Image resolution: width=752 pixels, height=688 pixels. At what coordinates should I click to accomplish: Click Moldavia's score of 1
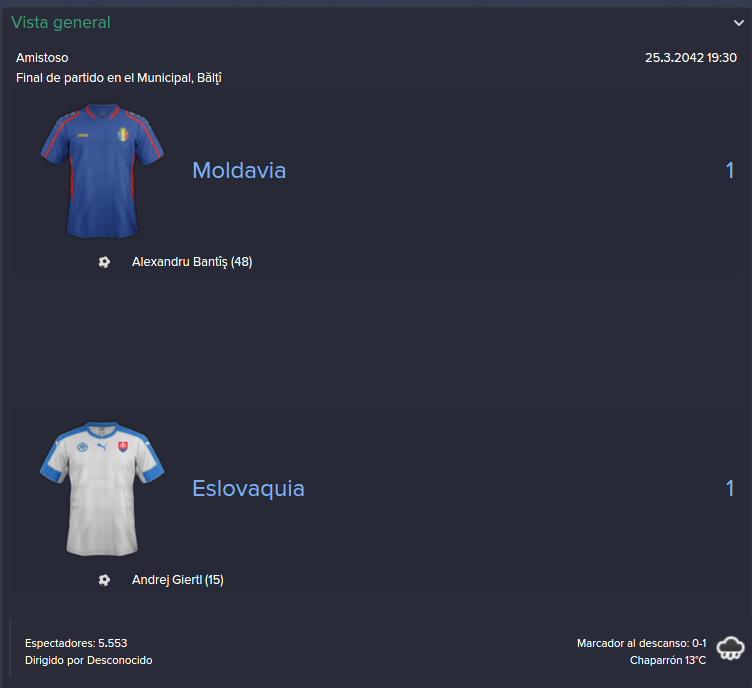[x=729, y=170]
